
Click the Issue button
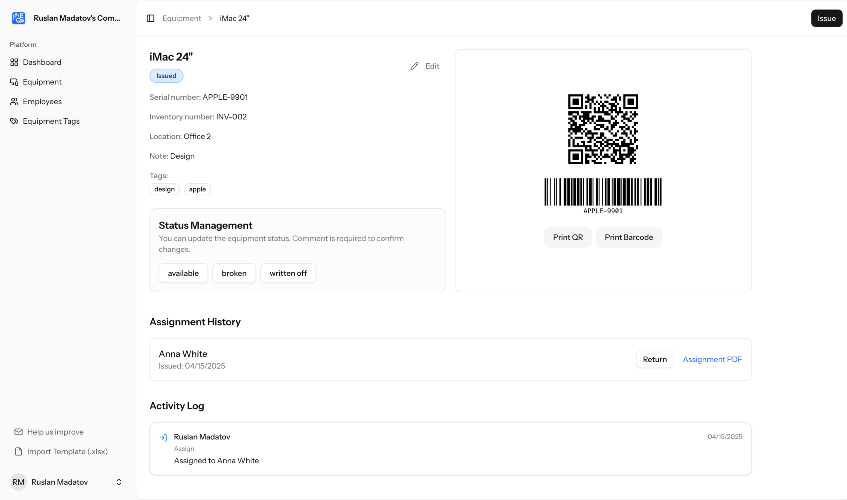point(826,18)
